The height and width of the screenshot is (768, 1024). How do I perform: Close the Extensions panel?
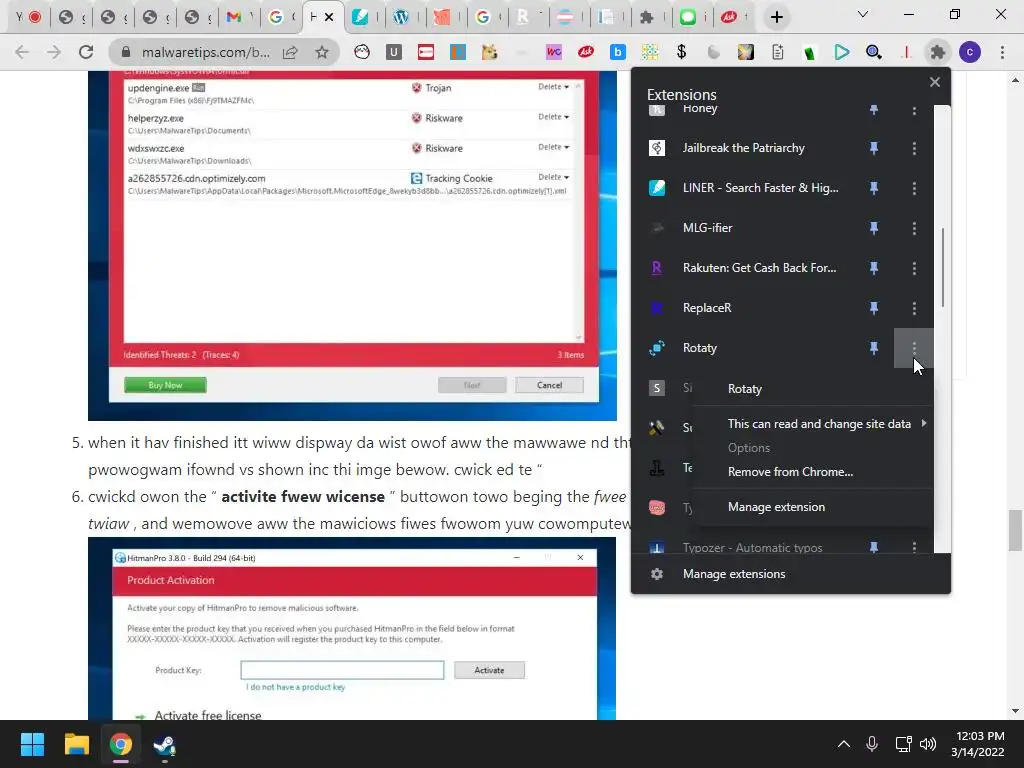(935, 82)
